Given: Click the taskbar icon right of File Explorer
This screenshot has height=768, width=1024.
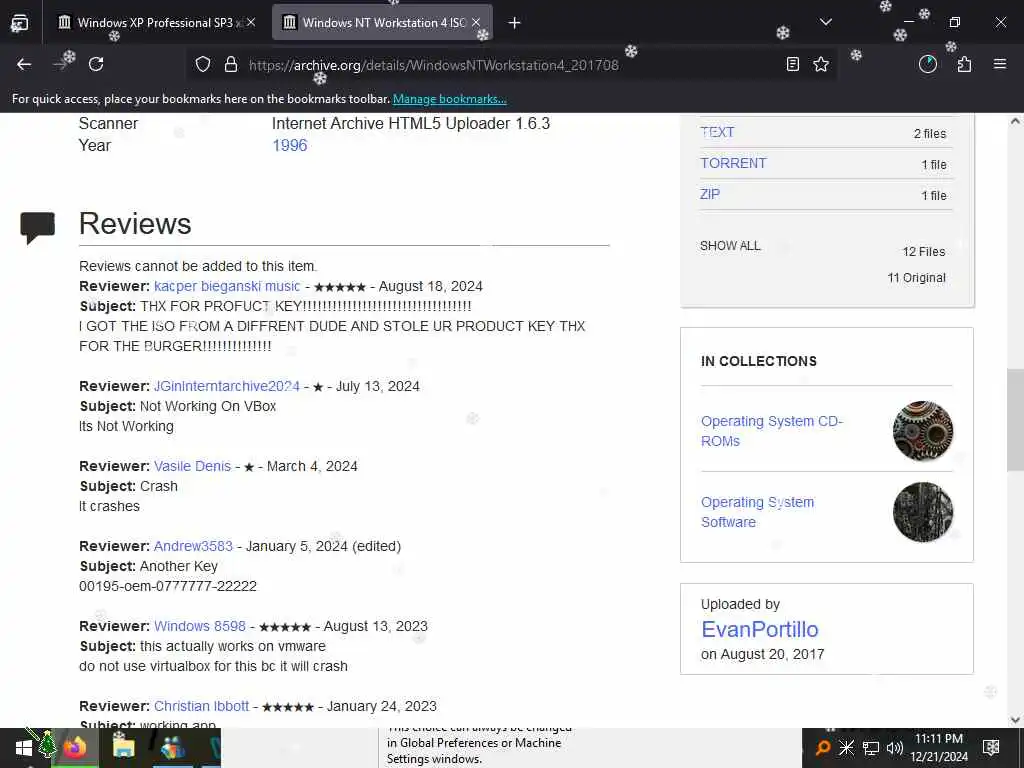Looking at the screenshot, I should 172,748.
